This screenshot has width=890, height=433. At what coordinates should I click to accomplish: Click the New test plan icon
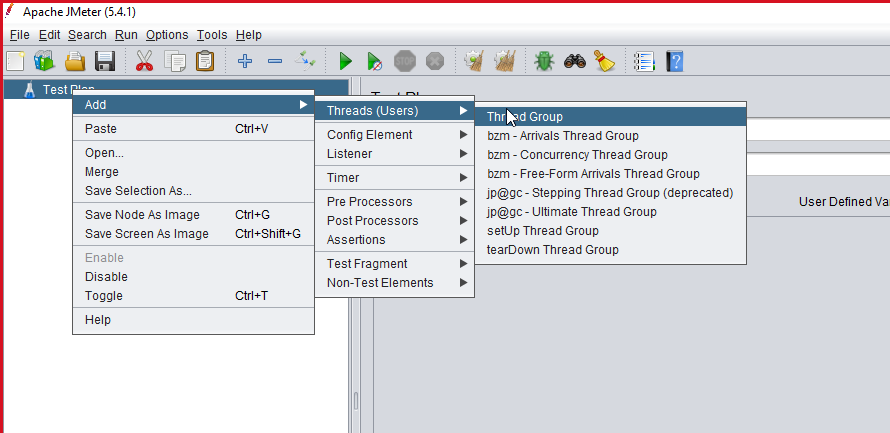(x=15, y=61)
